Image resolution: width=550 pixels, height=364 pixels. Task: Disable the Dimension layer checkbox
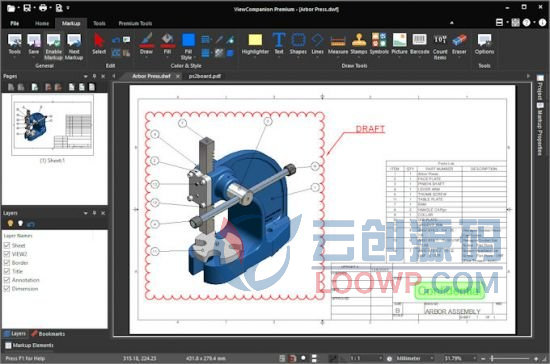pos(7,289)
